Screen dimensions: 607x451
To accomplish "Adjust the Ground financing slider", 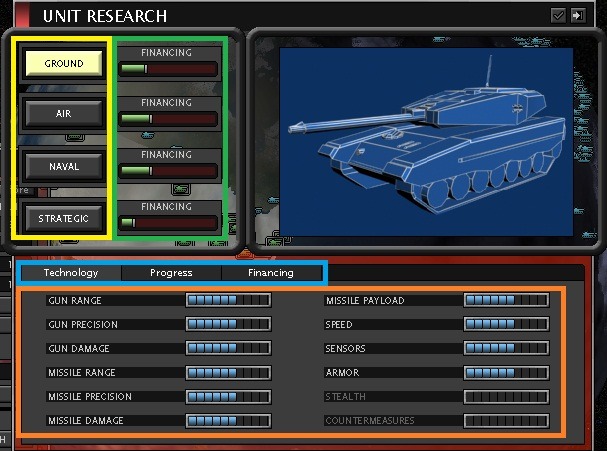I will (x=168, y=69).
